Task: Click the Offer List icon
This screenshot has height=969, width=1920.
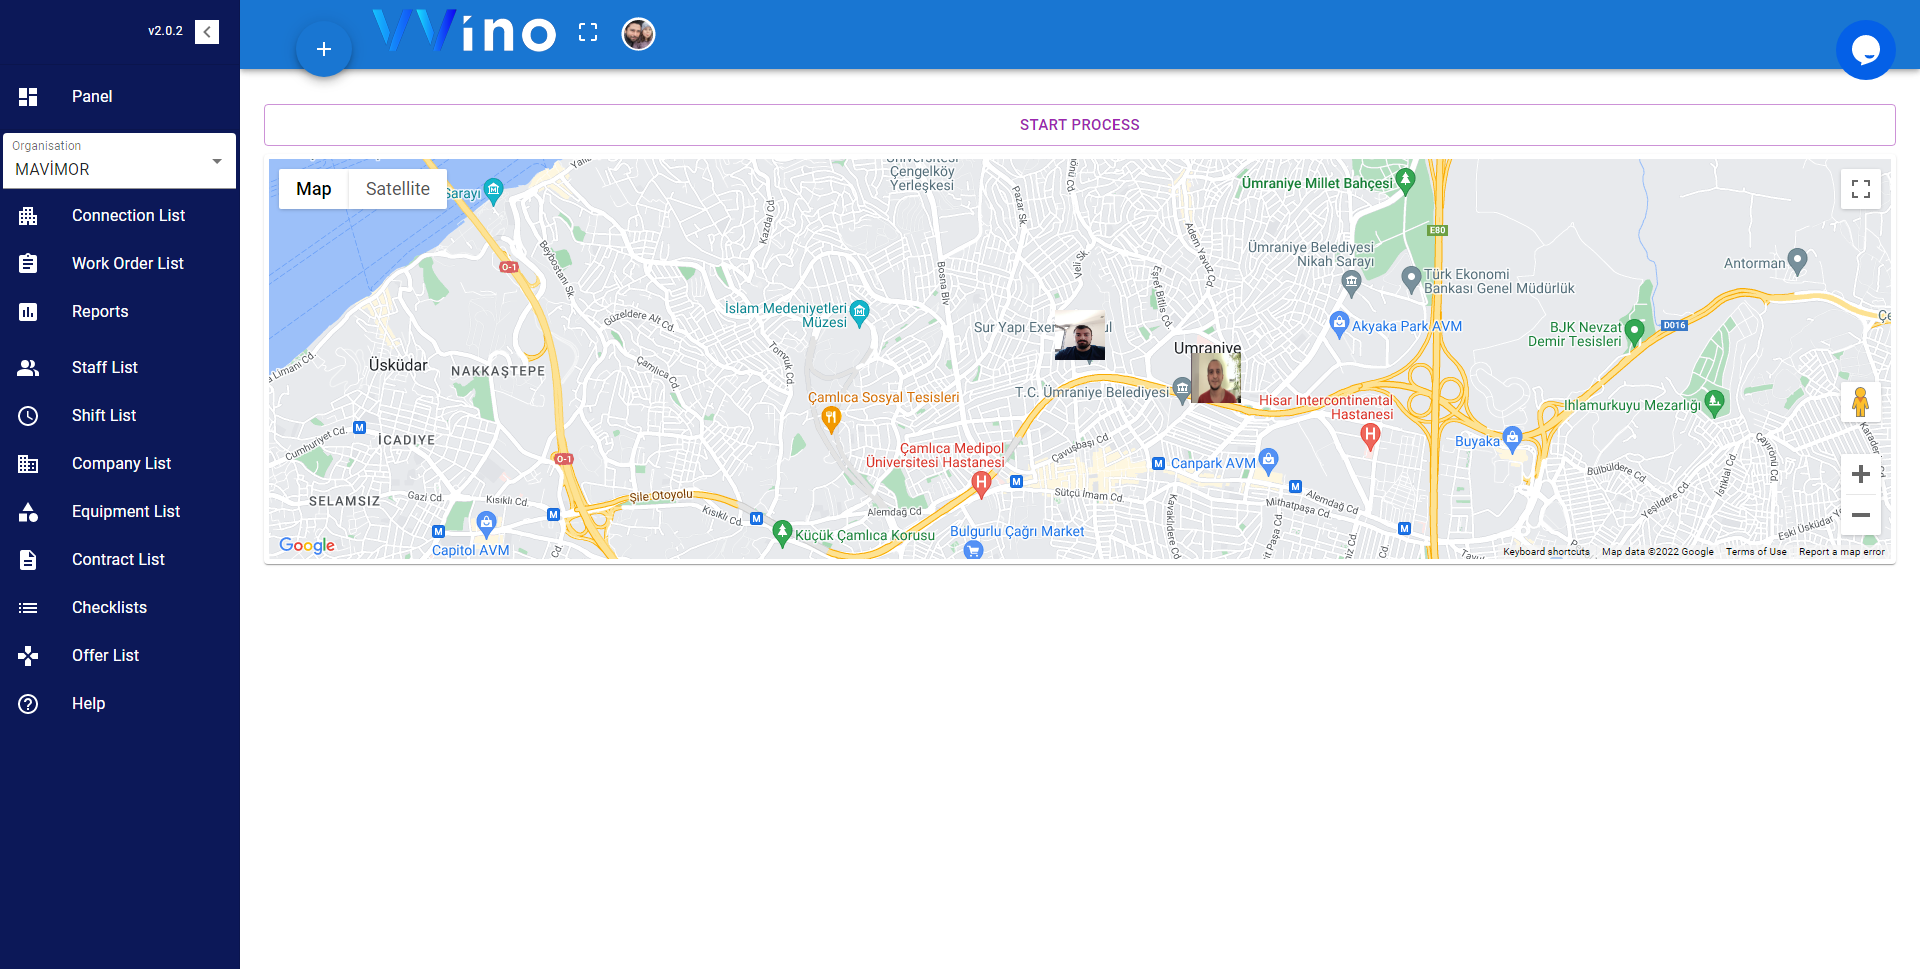Action: tap(27, 655)
